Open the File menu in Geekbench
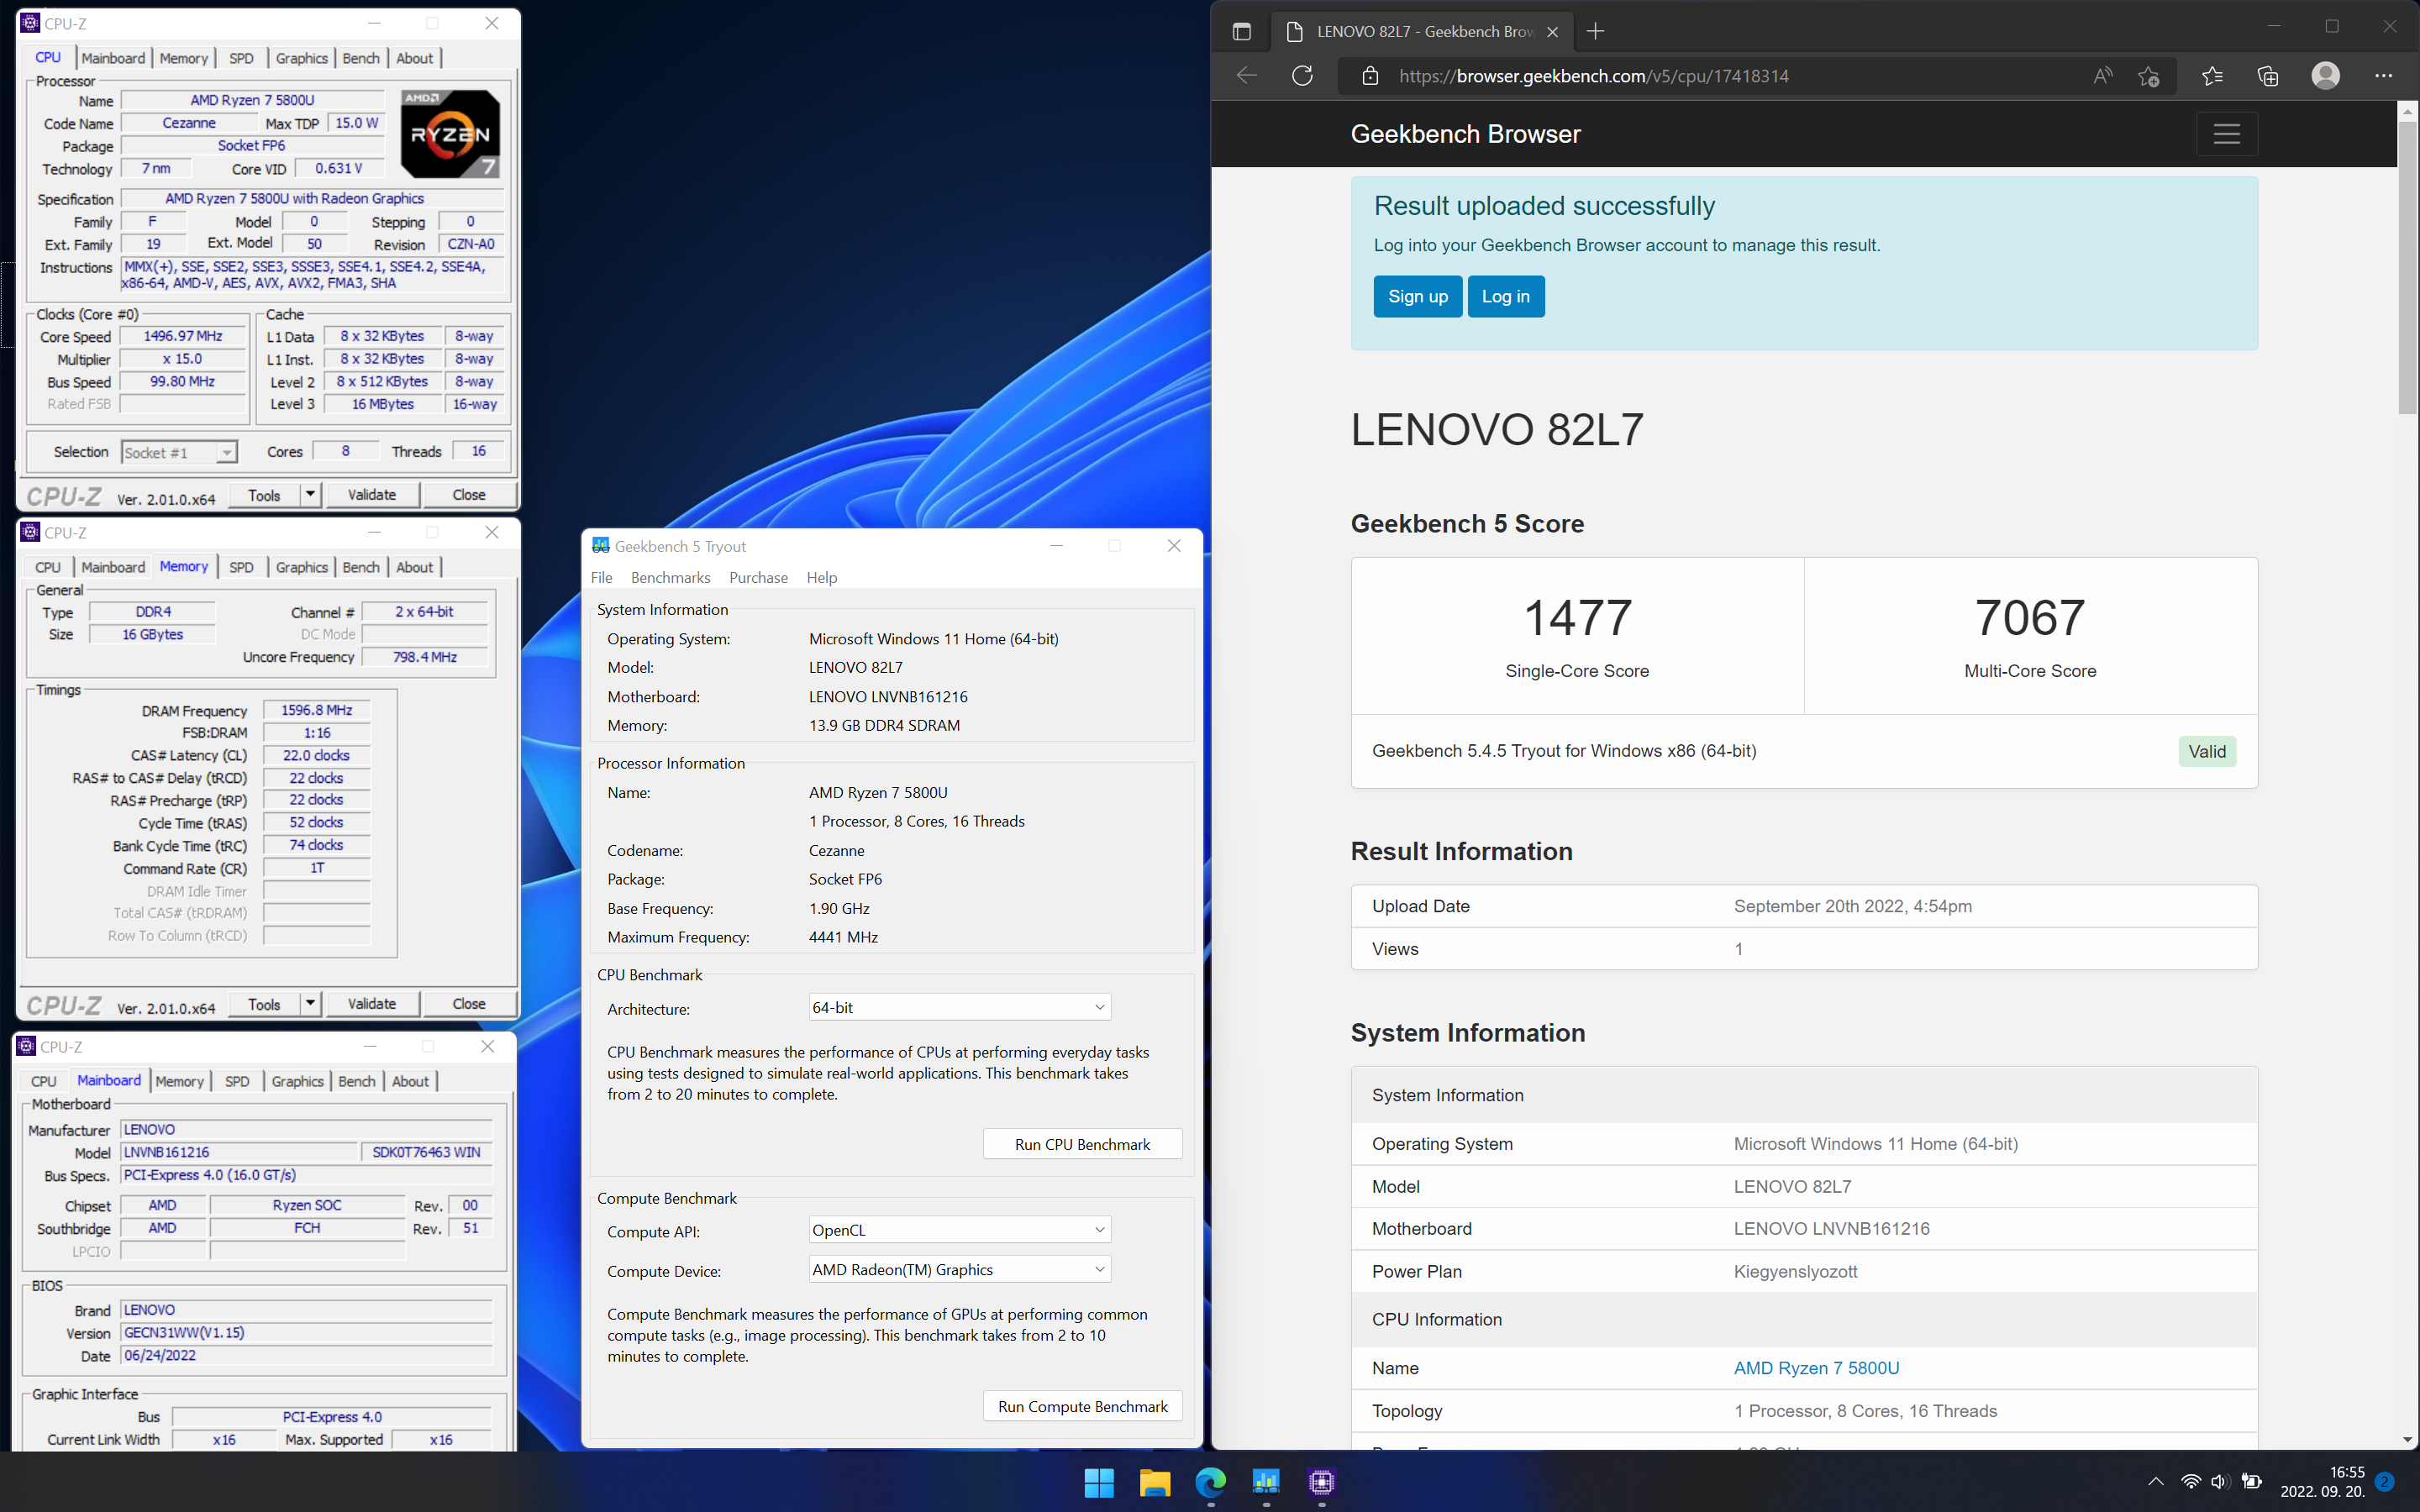2420x1512 pixels. [602, 577]
